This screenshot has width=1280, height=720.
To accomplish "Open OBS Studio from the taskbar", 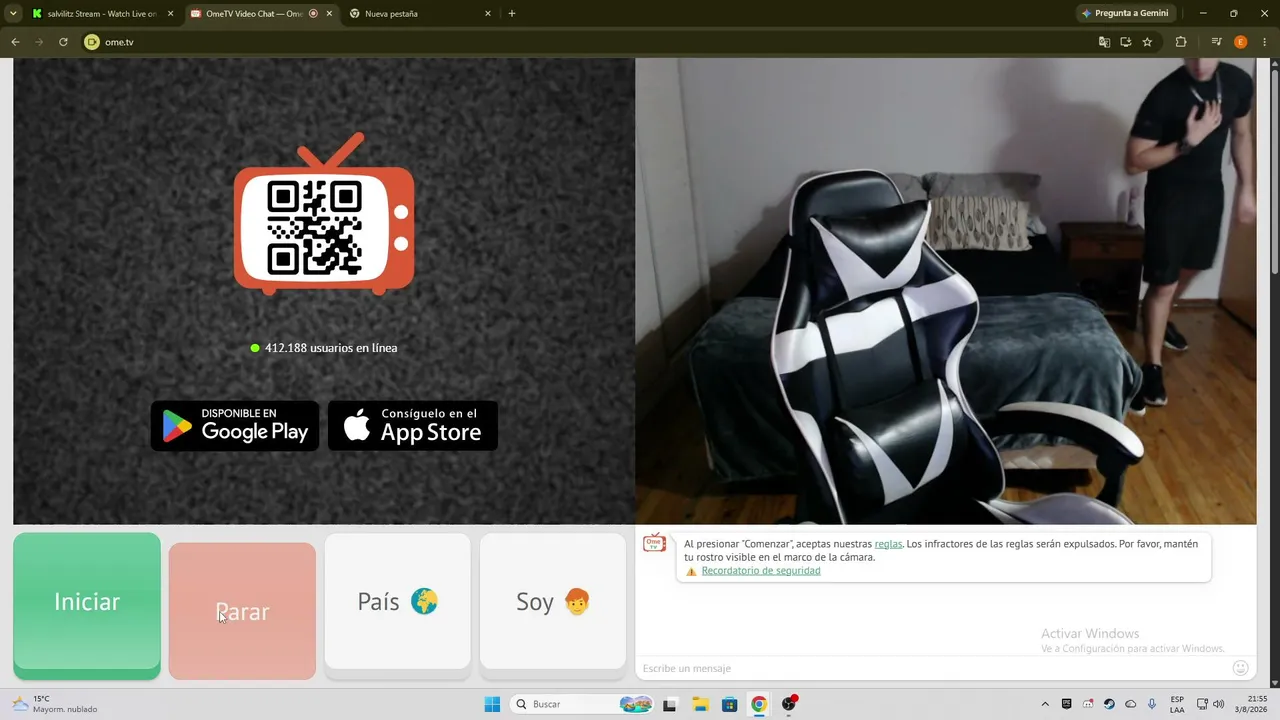I will (x=789, y=704).
